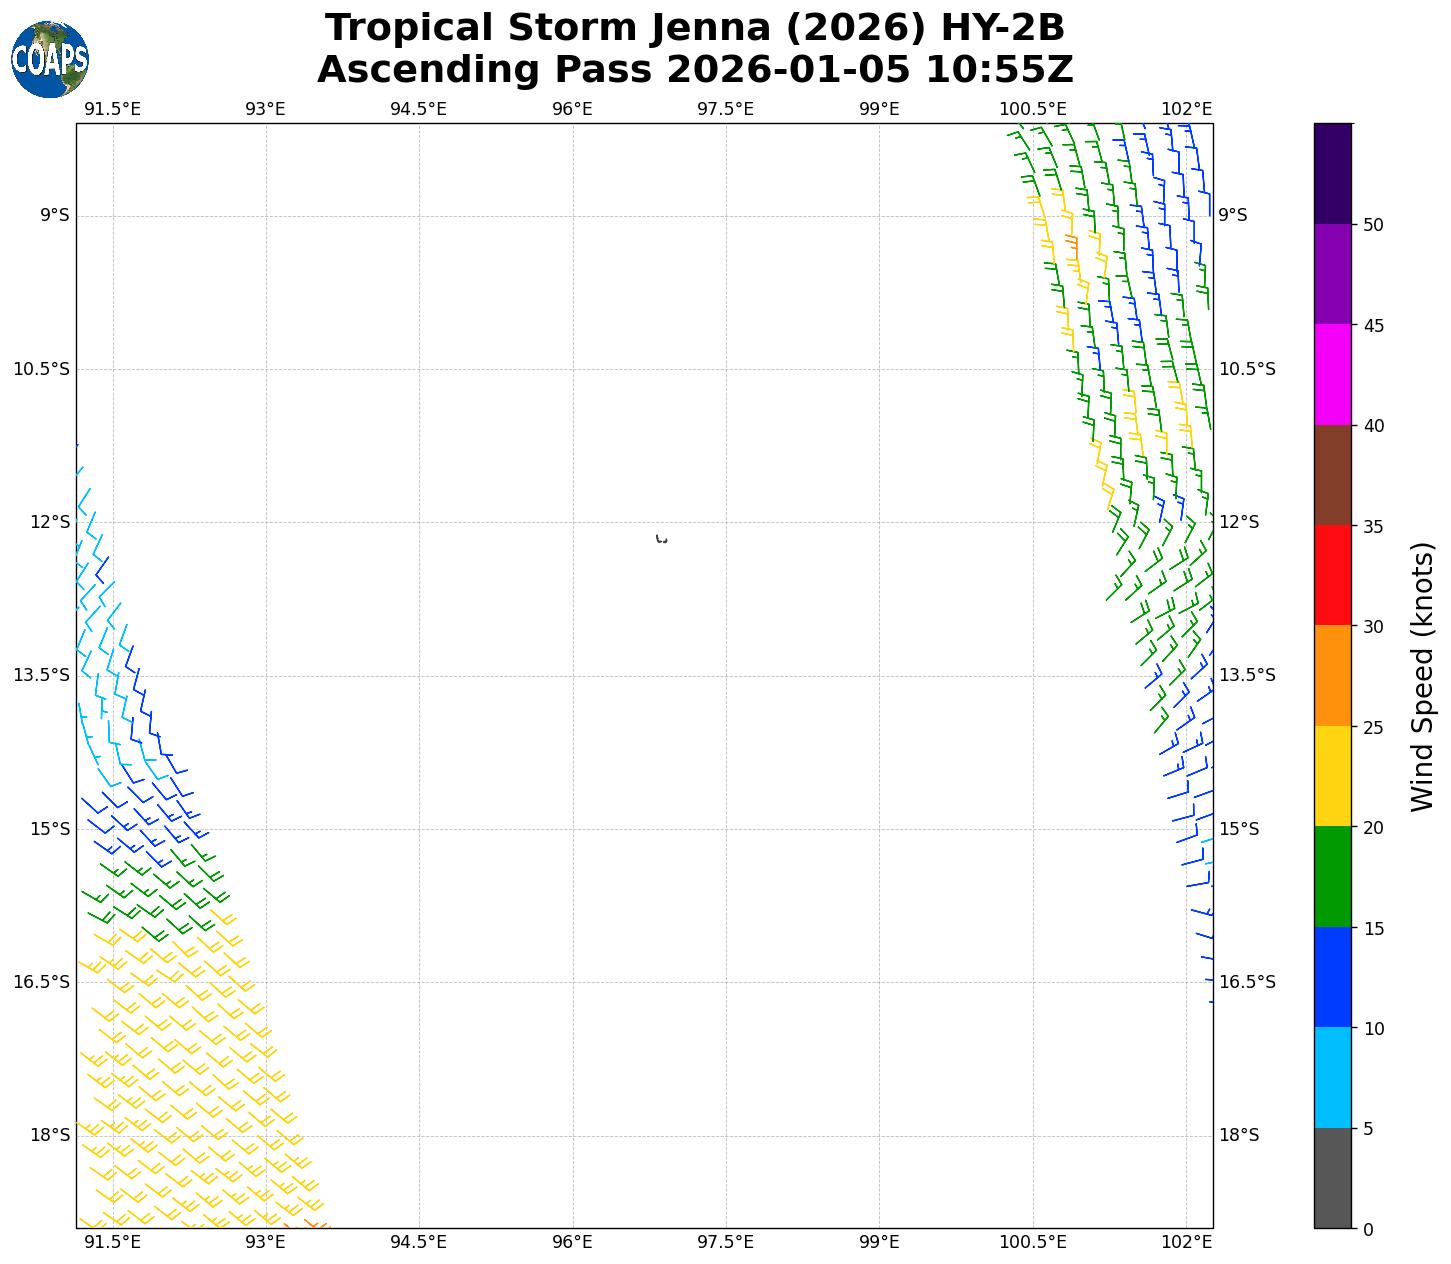Click the 18°S label on right axis
The image size is (1451, 1264).
pos(1239,1135)
